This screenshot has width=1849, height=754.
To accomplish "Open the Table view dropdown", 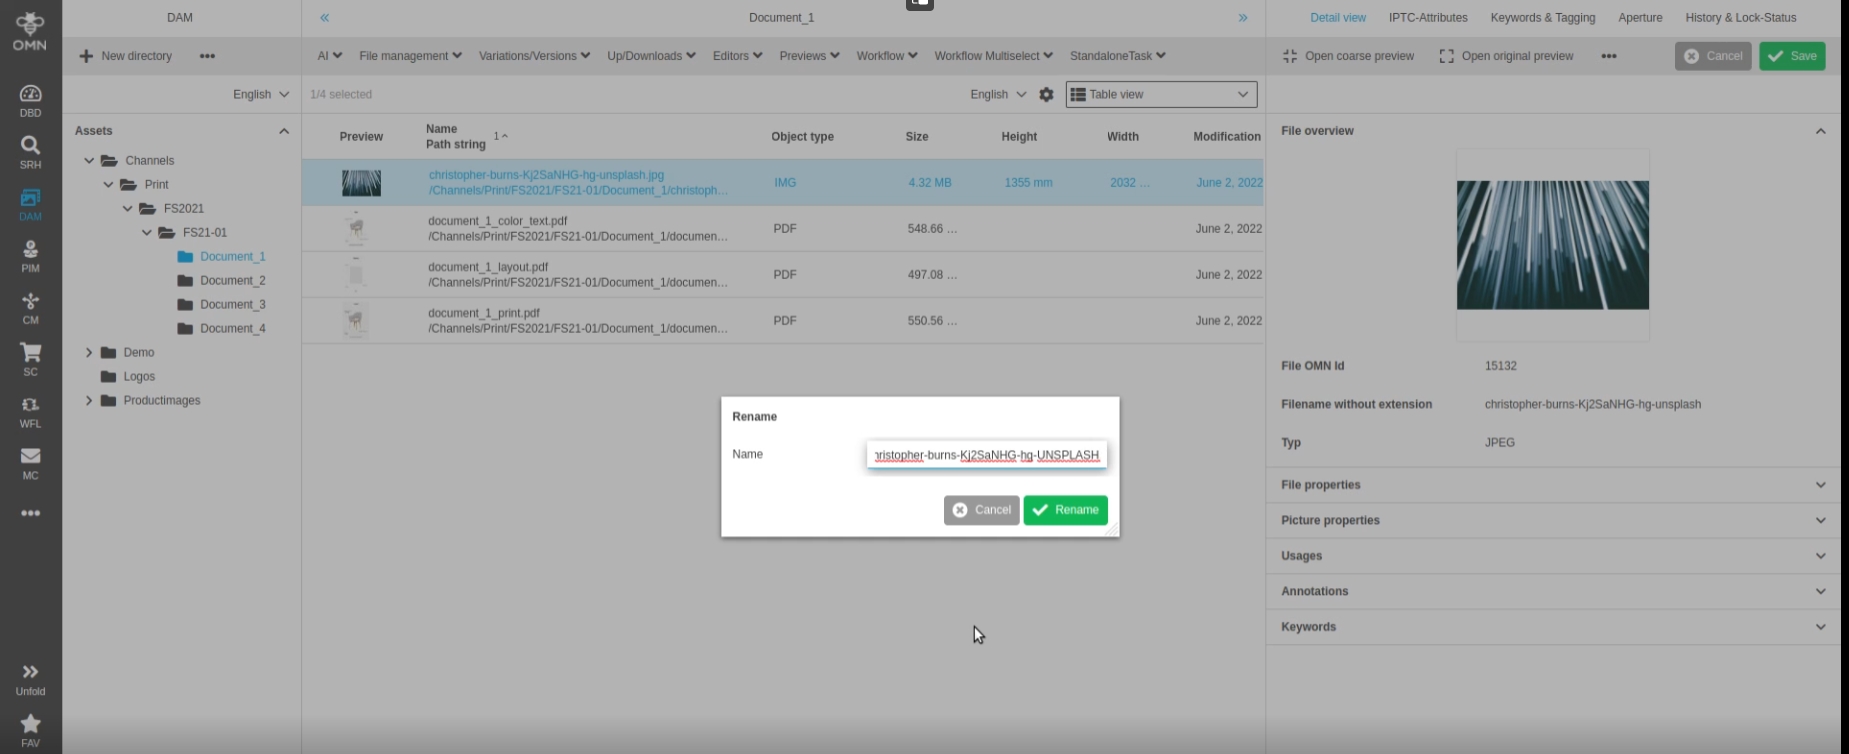I will pos(1161,94).
